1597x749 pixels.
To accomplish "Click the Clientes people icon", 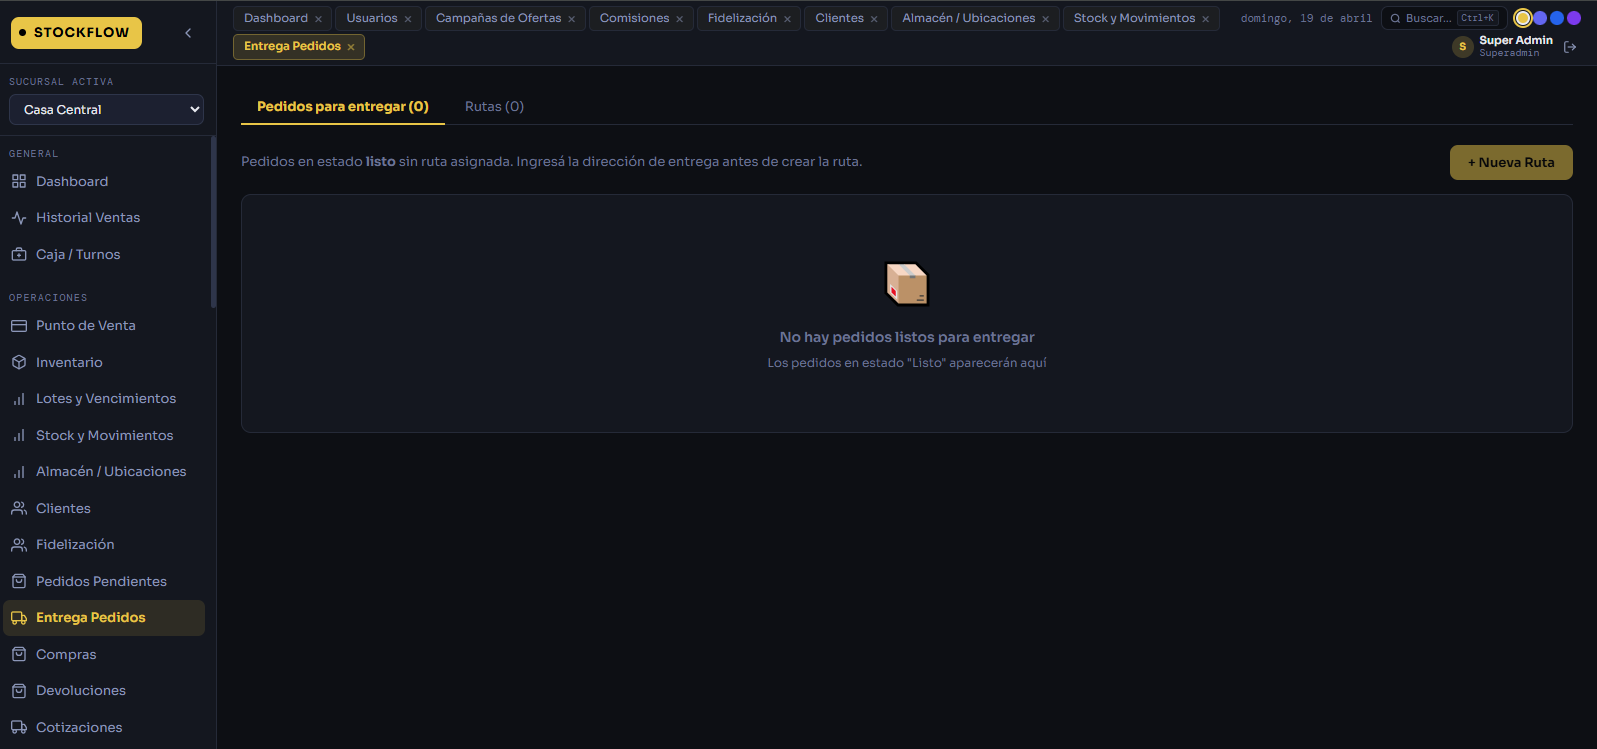I will pos(19,509).
